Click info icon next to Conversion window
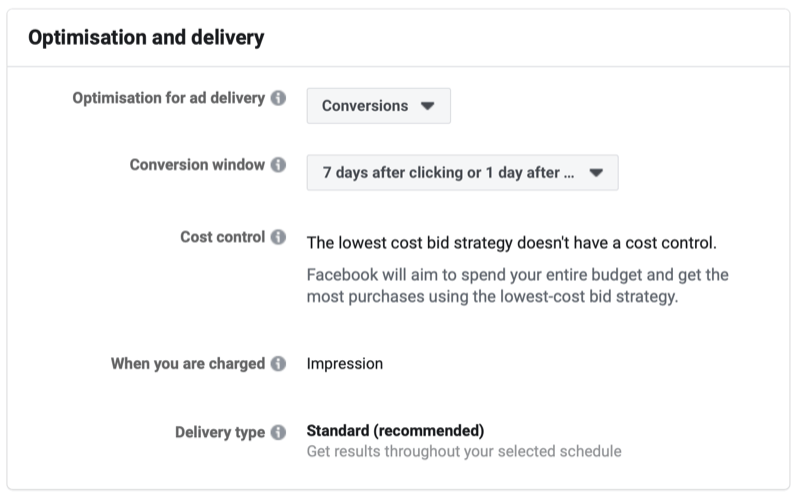The image size is (800, 501). click(x=278, y=165)
